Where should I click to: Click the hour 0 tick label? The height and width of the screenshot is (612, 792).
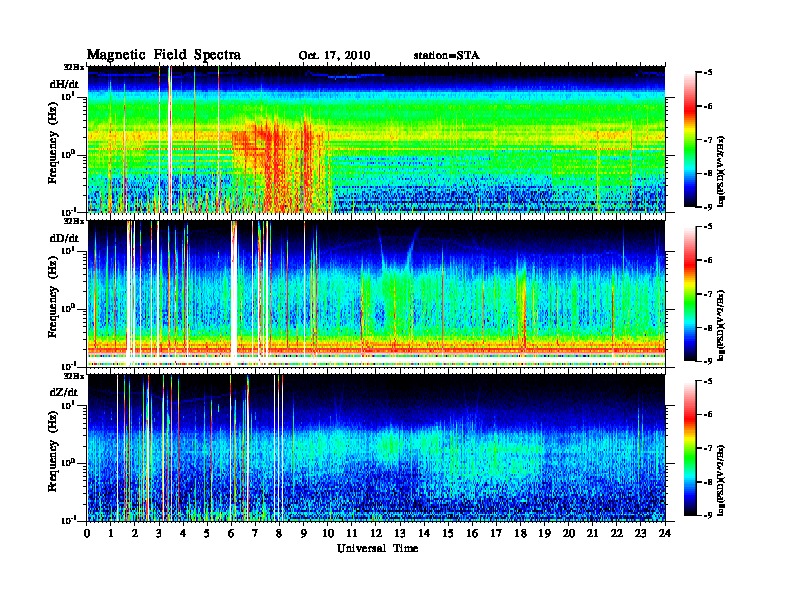pos(87,534)
